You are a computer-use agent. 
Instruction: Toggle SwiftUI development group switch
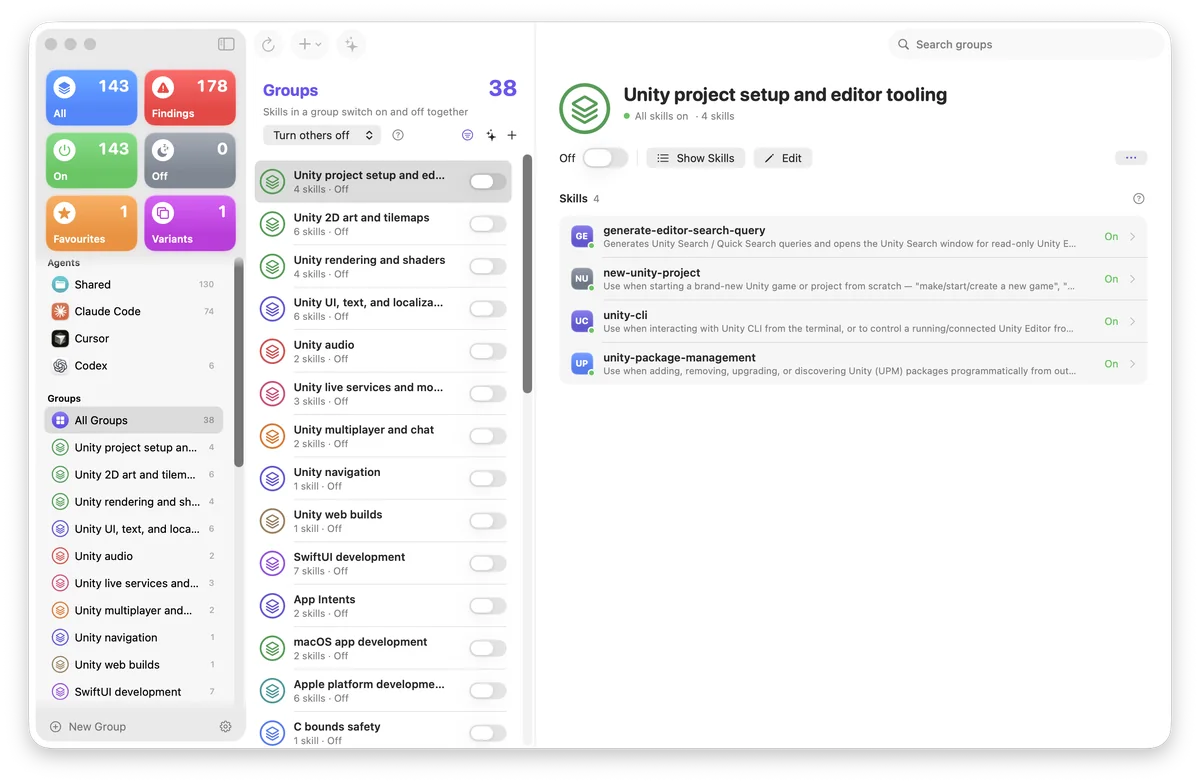488,563
